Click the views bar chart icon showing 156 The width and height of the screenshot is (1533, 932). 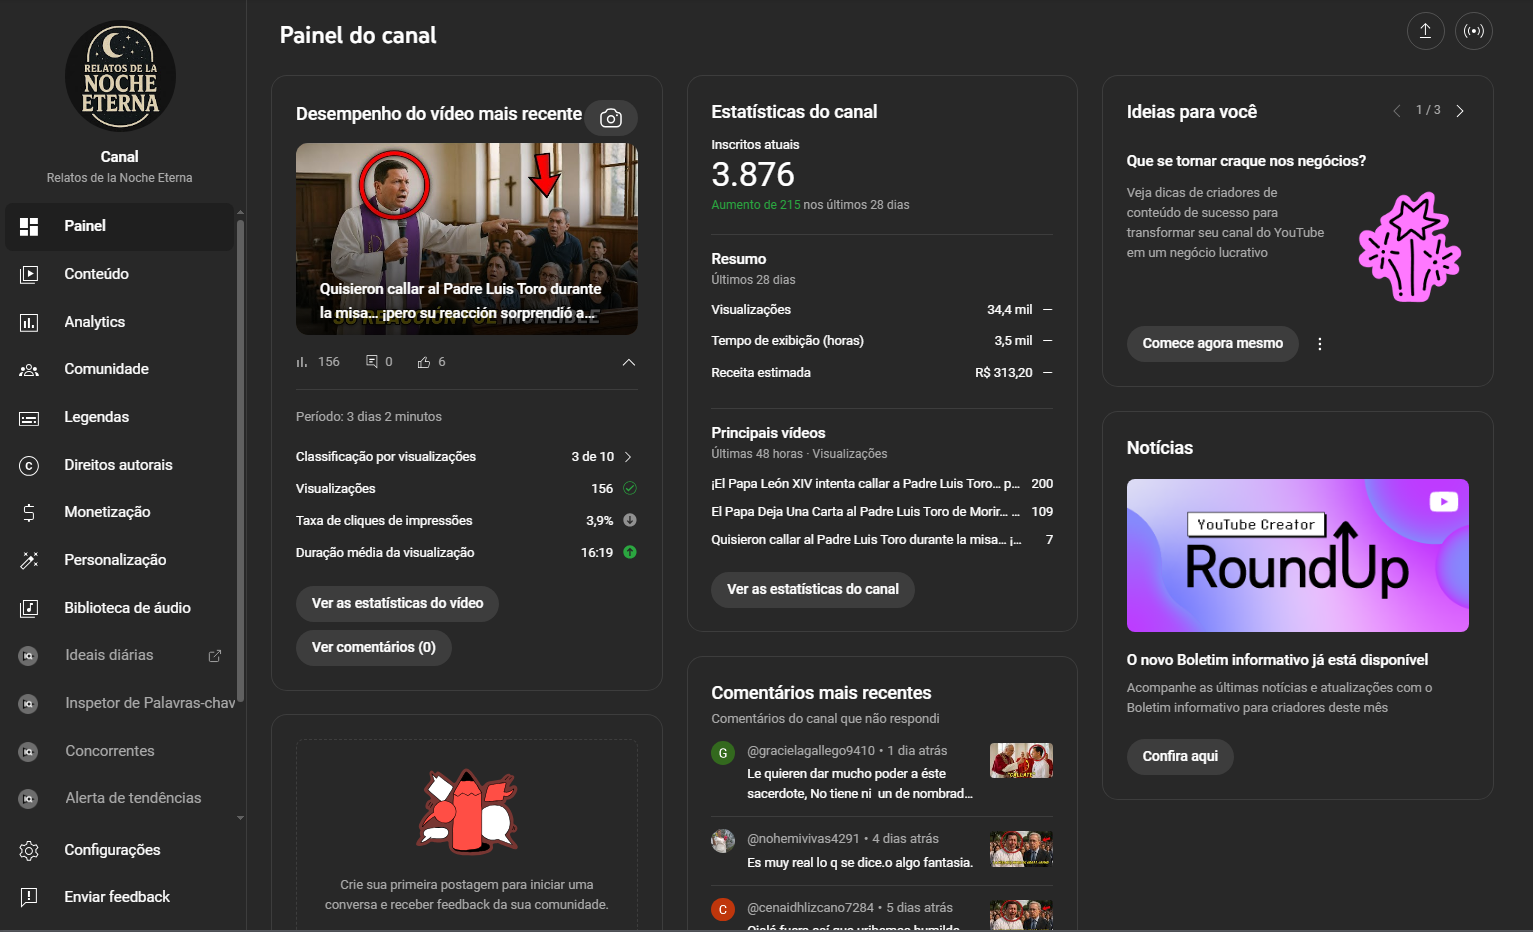pos(302,362)
